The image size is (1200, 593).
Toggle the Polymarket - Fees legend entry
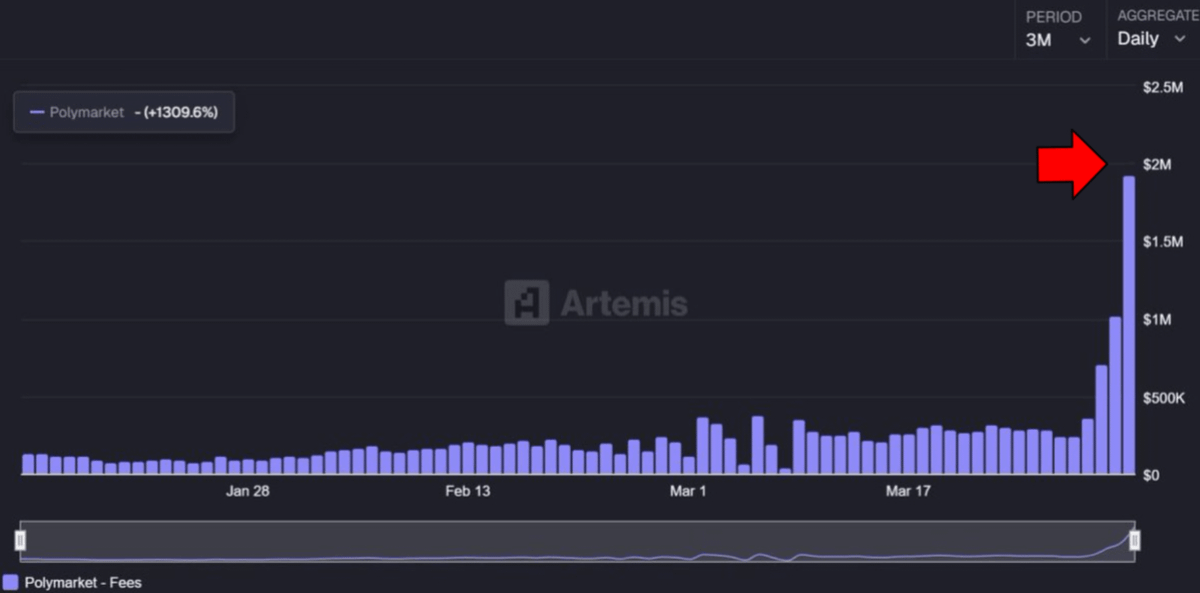click(72, 582)
